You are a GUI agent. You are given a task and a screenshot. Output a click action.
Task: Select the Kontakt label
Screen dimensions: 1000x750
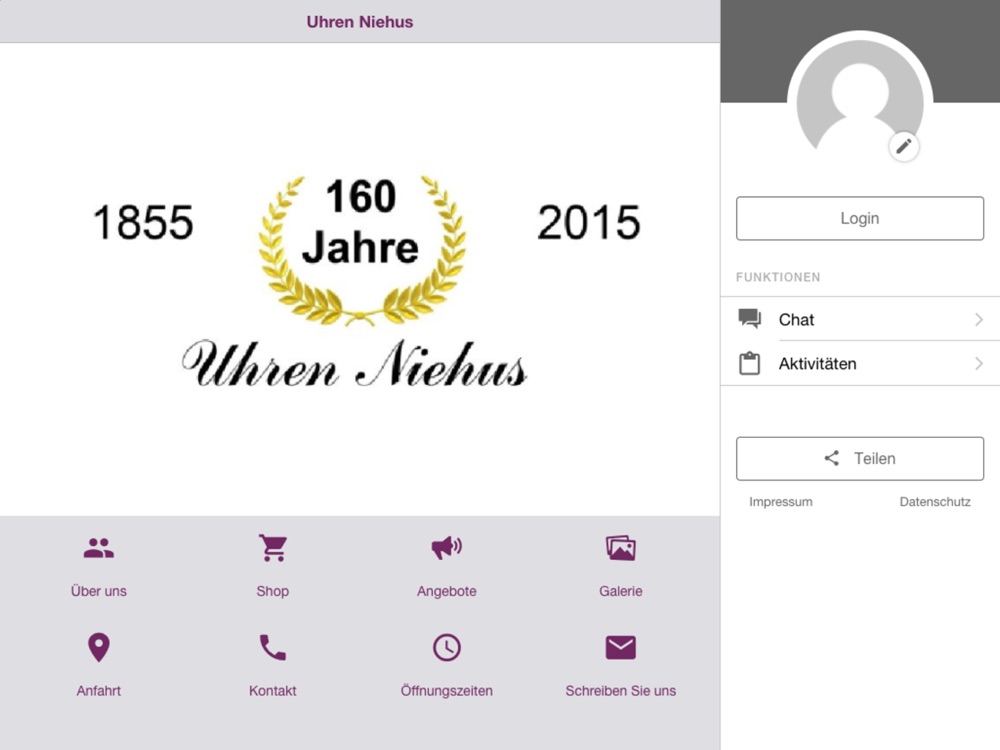coord(273,691)
